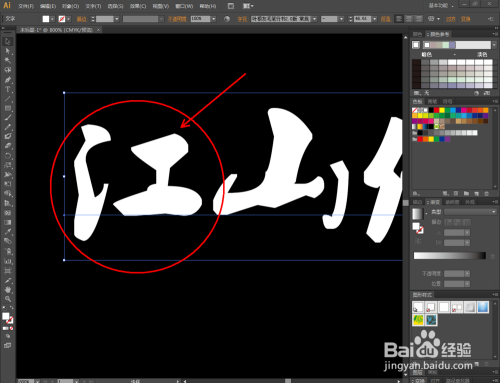Select the Rotate tool
This screenshot has width=500, height=383.
click(x=8, y=156)
